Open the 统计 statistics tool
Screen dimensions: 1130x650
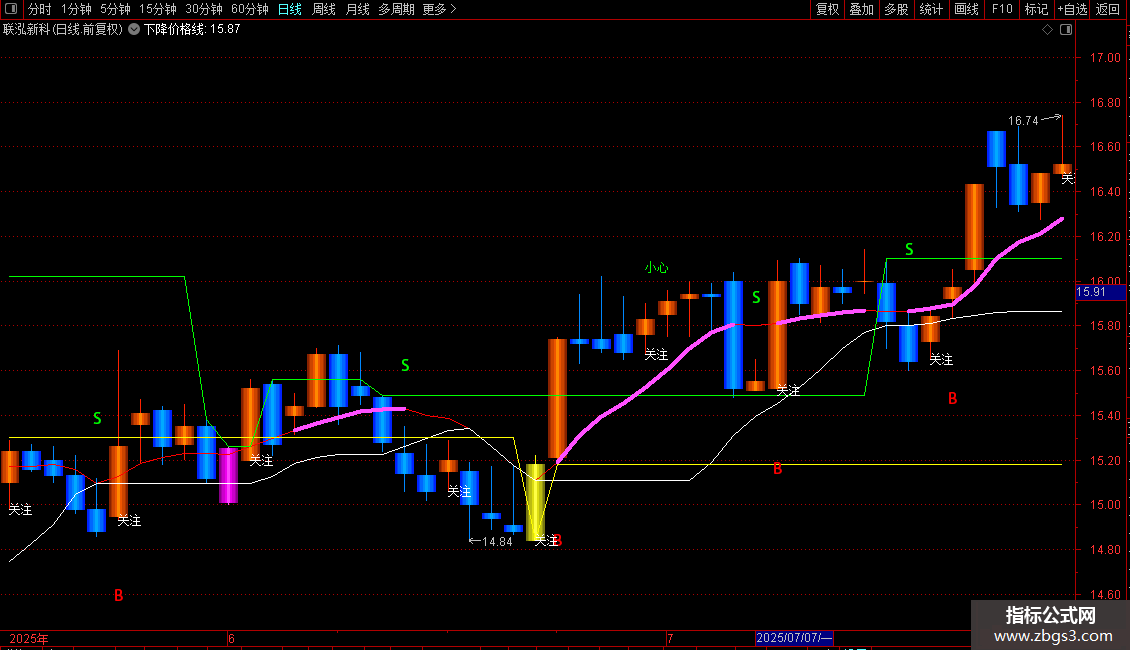[931, 9]
